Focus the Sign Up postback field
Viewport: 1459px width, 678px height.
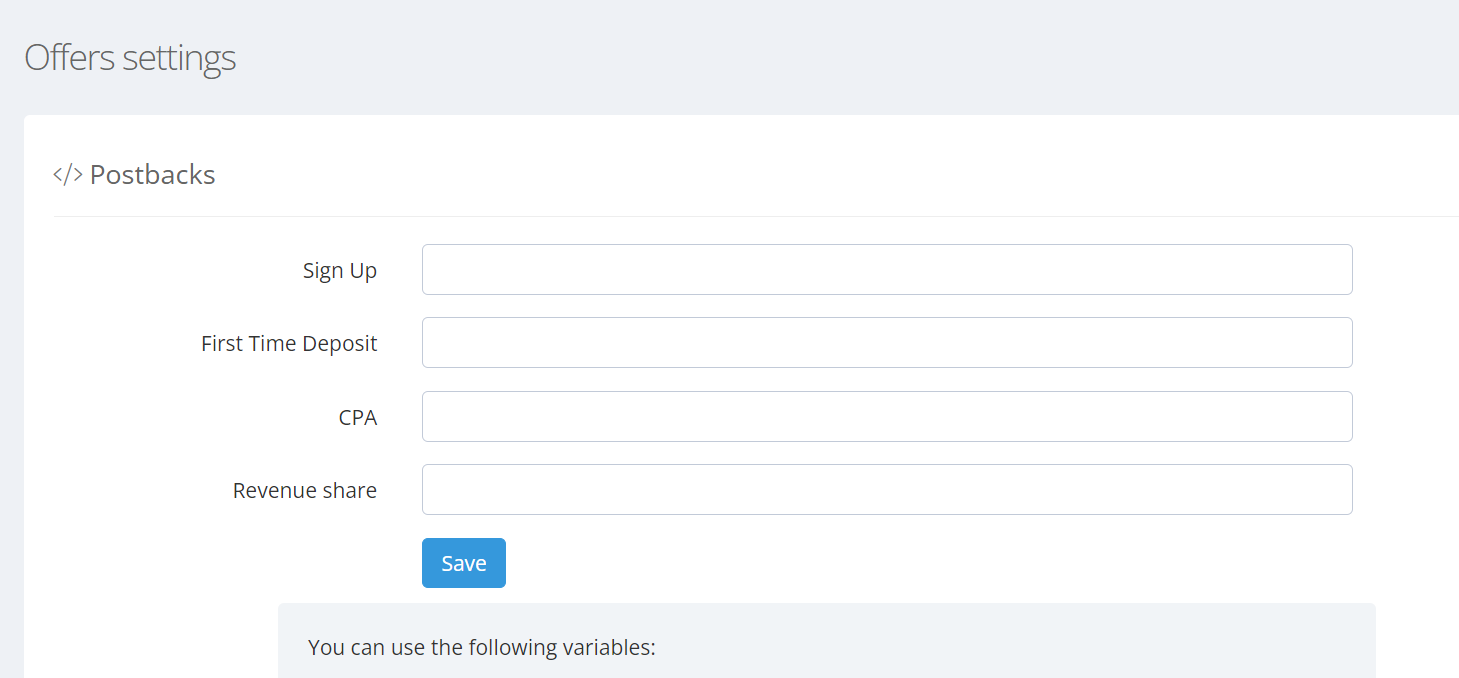click(x=887, y=270)
